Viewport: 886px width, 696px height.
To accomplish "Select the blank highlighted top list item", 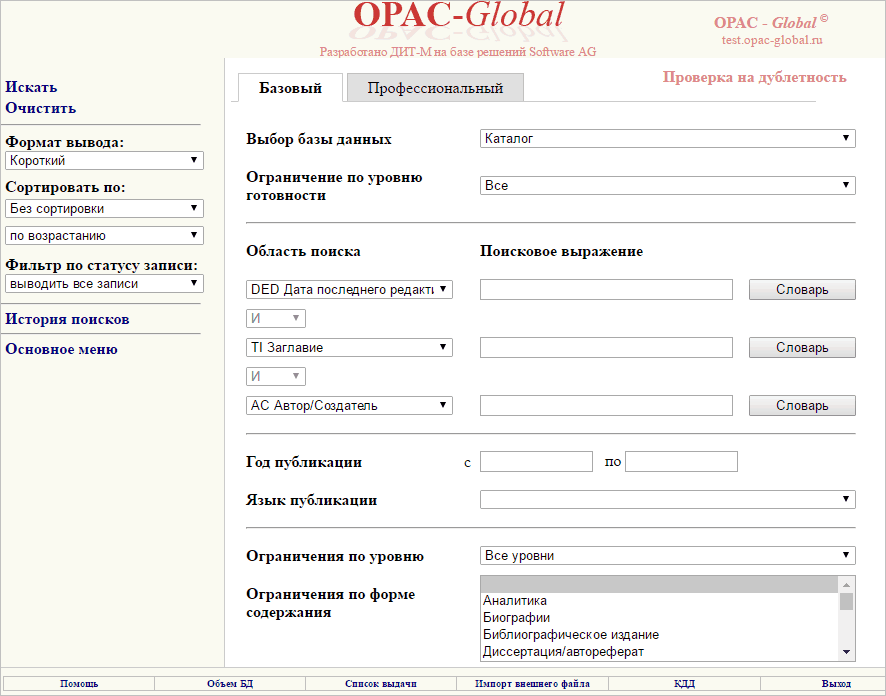I will click(659, 585).
